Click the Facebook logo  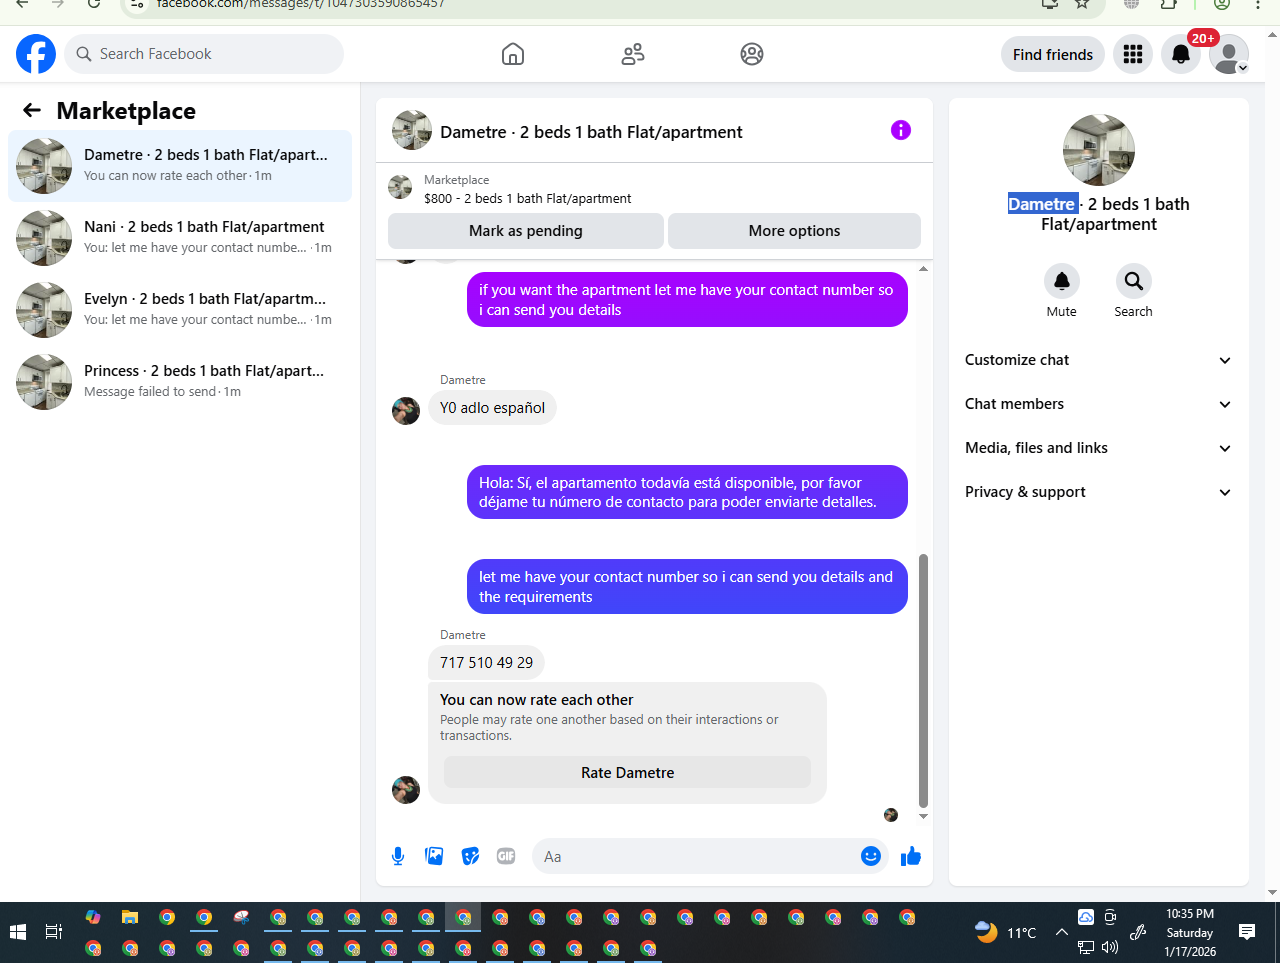[36, 54]
